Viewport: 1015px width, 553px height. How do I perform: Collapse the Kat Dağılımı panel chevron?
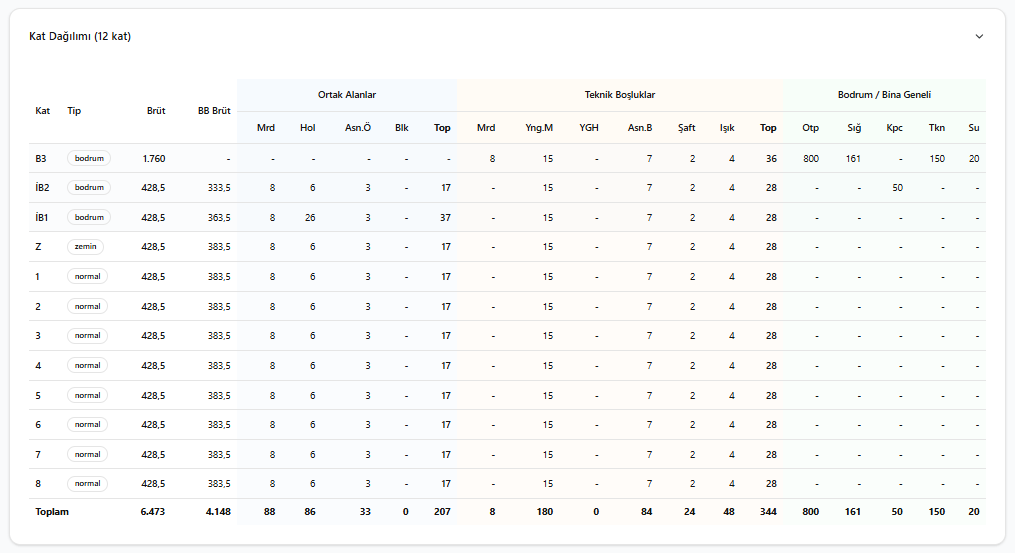979,36
